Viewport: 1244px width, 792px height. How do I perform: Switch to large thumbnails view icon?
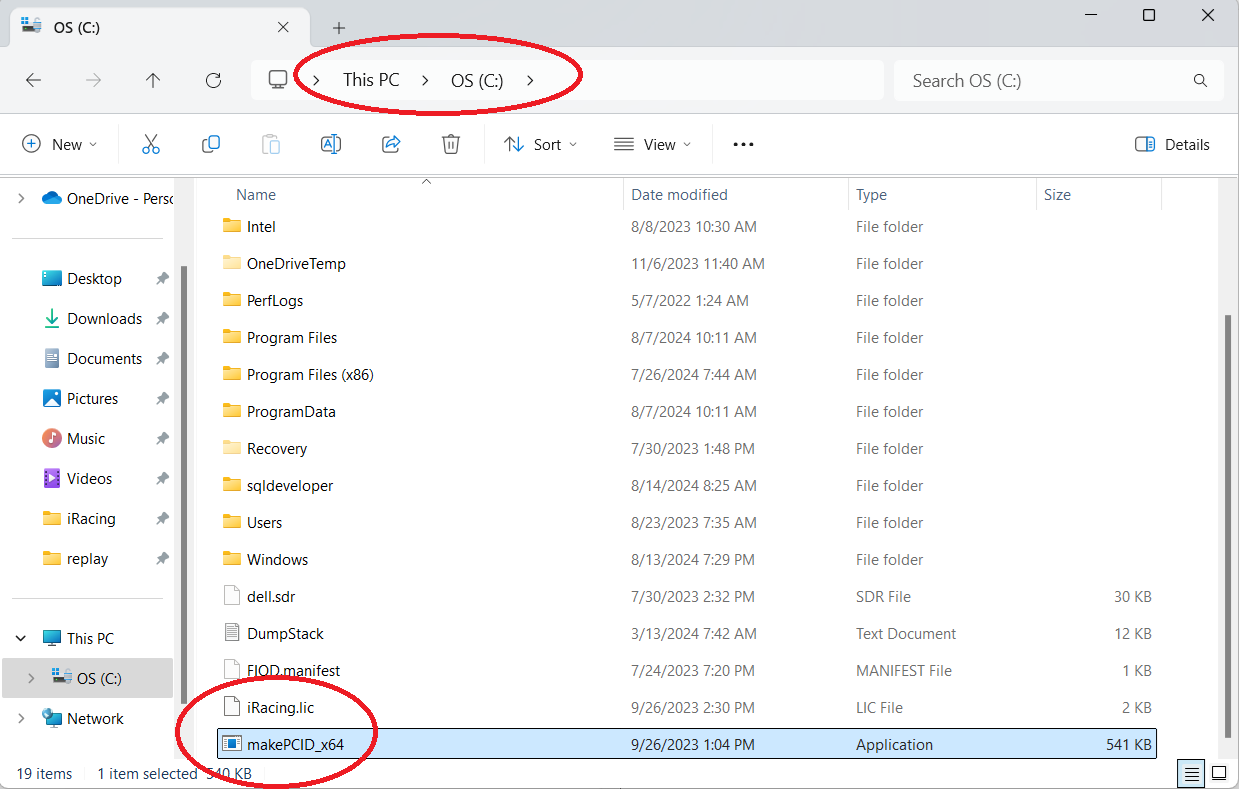(1219, 773)
